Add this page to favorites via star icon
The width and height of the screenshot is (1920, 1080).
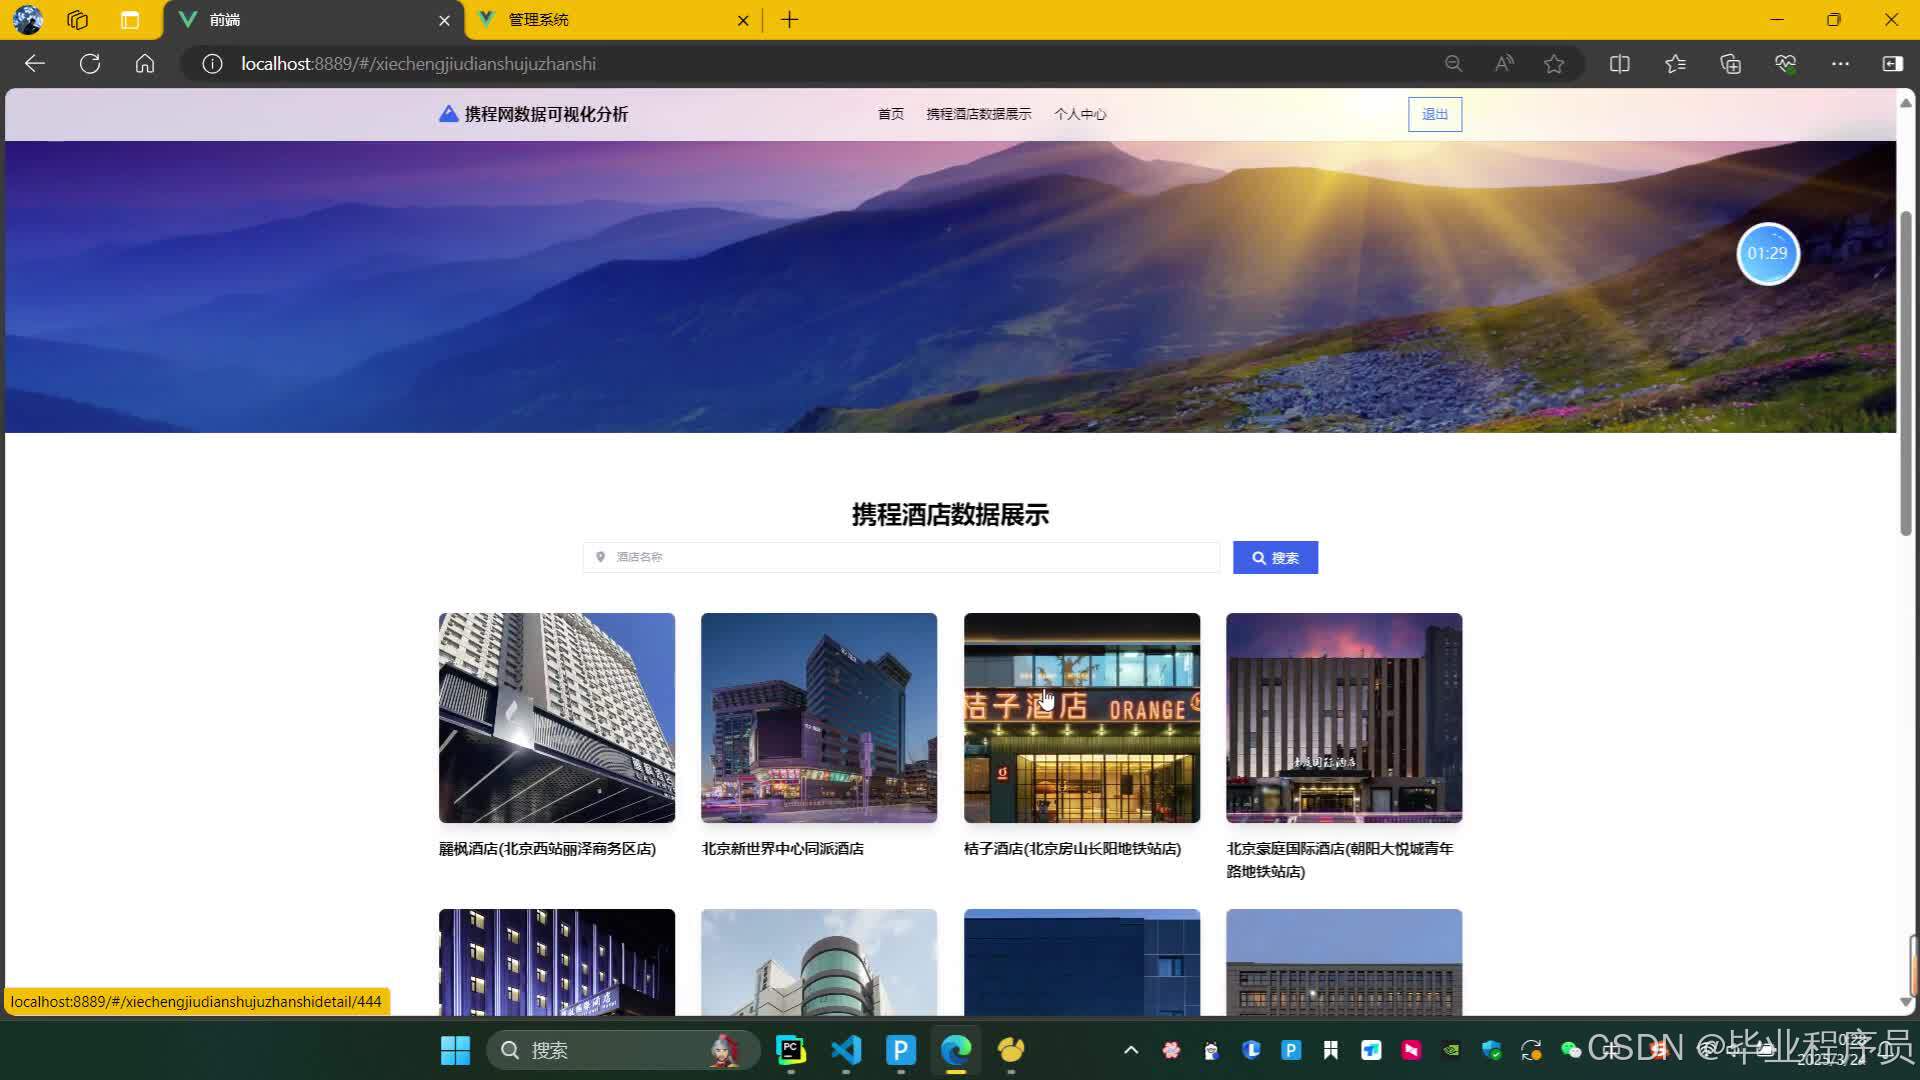pyautogui.click(x=1554, y=63)
